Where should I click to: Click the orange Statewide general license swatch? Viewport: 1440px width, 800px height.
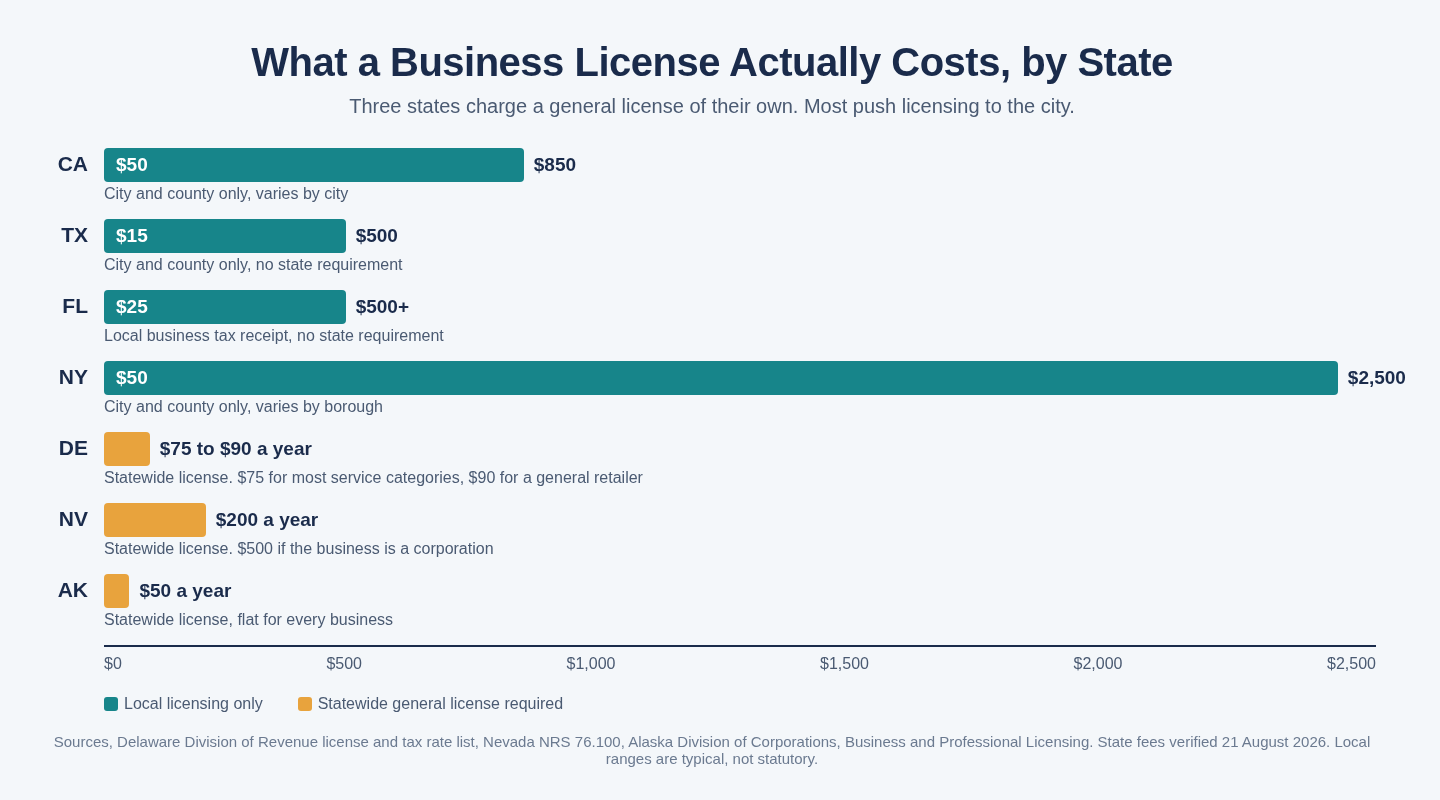click(x=305, y=704)
